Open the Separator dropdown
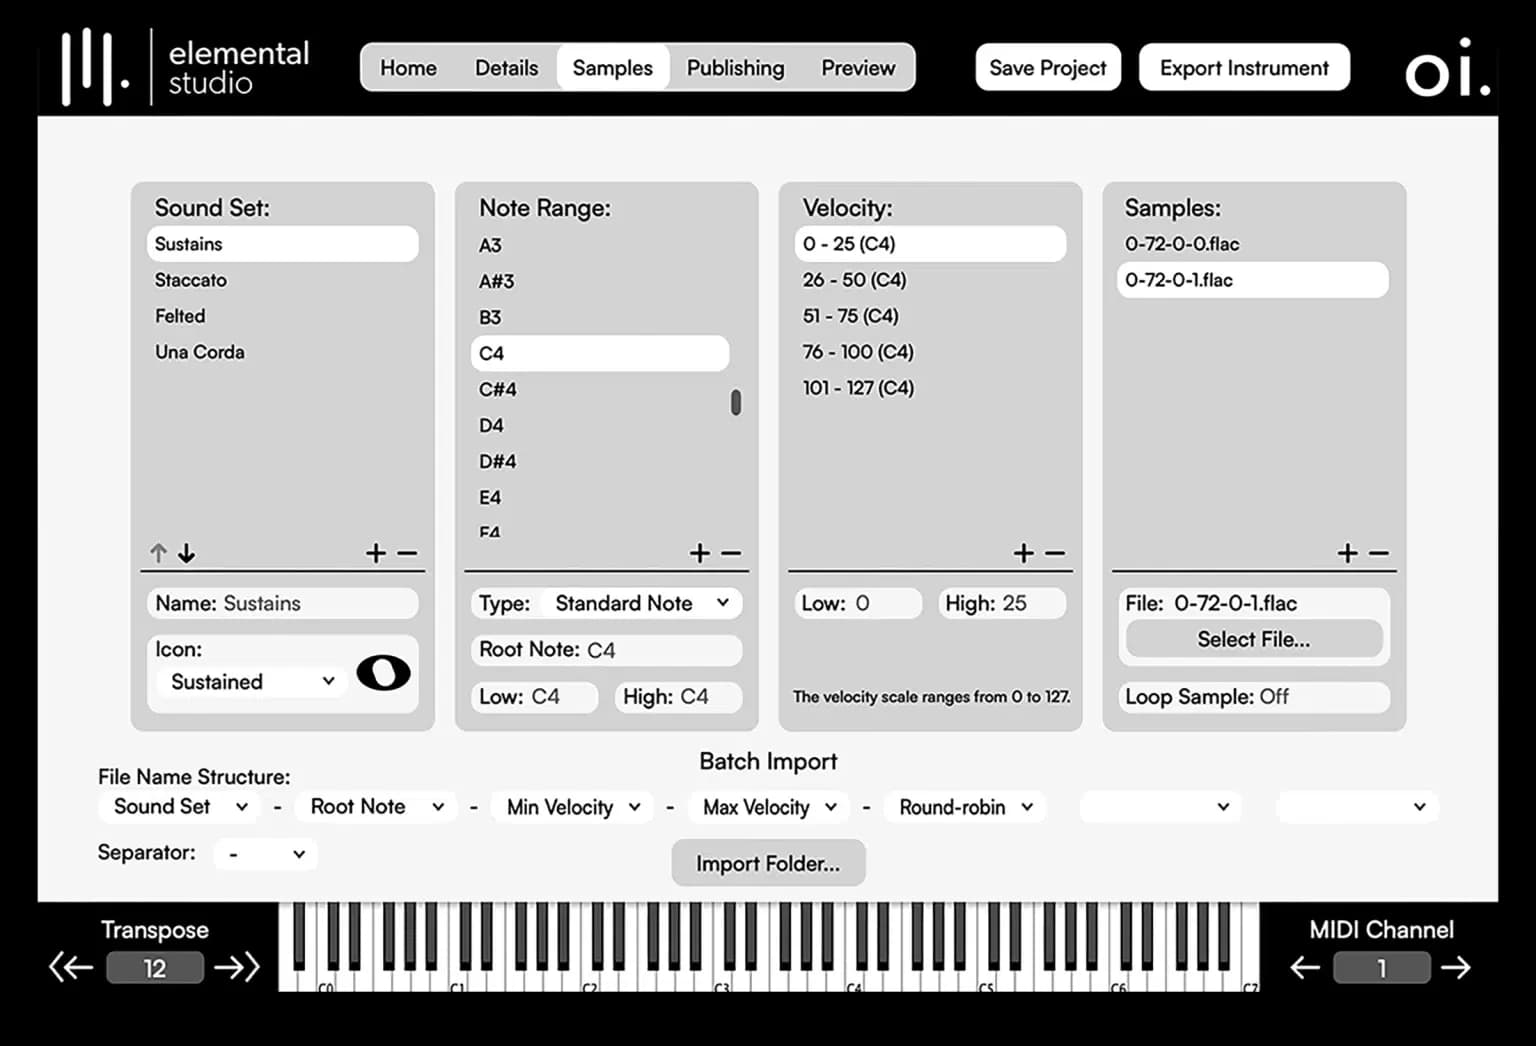1536x1046 pixels. pos(266,854)
